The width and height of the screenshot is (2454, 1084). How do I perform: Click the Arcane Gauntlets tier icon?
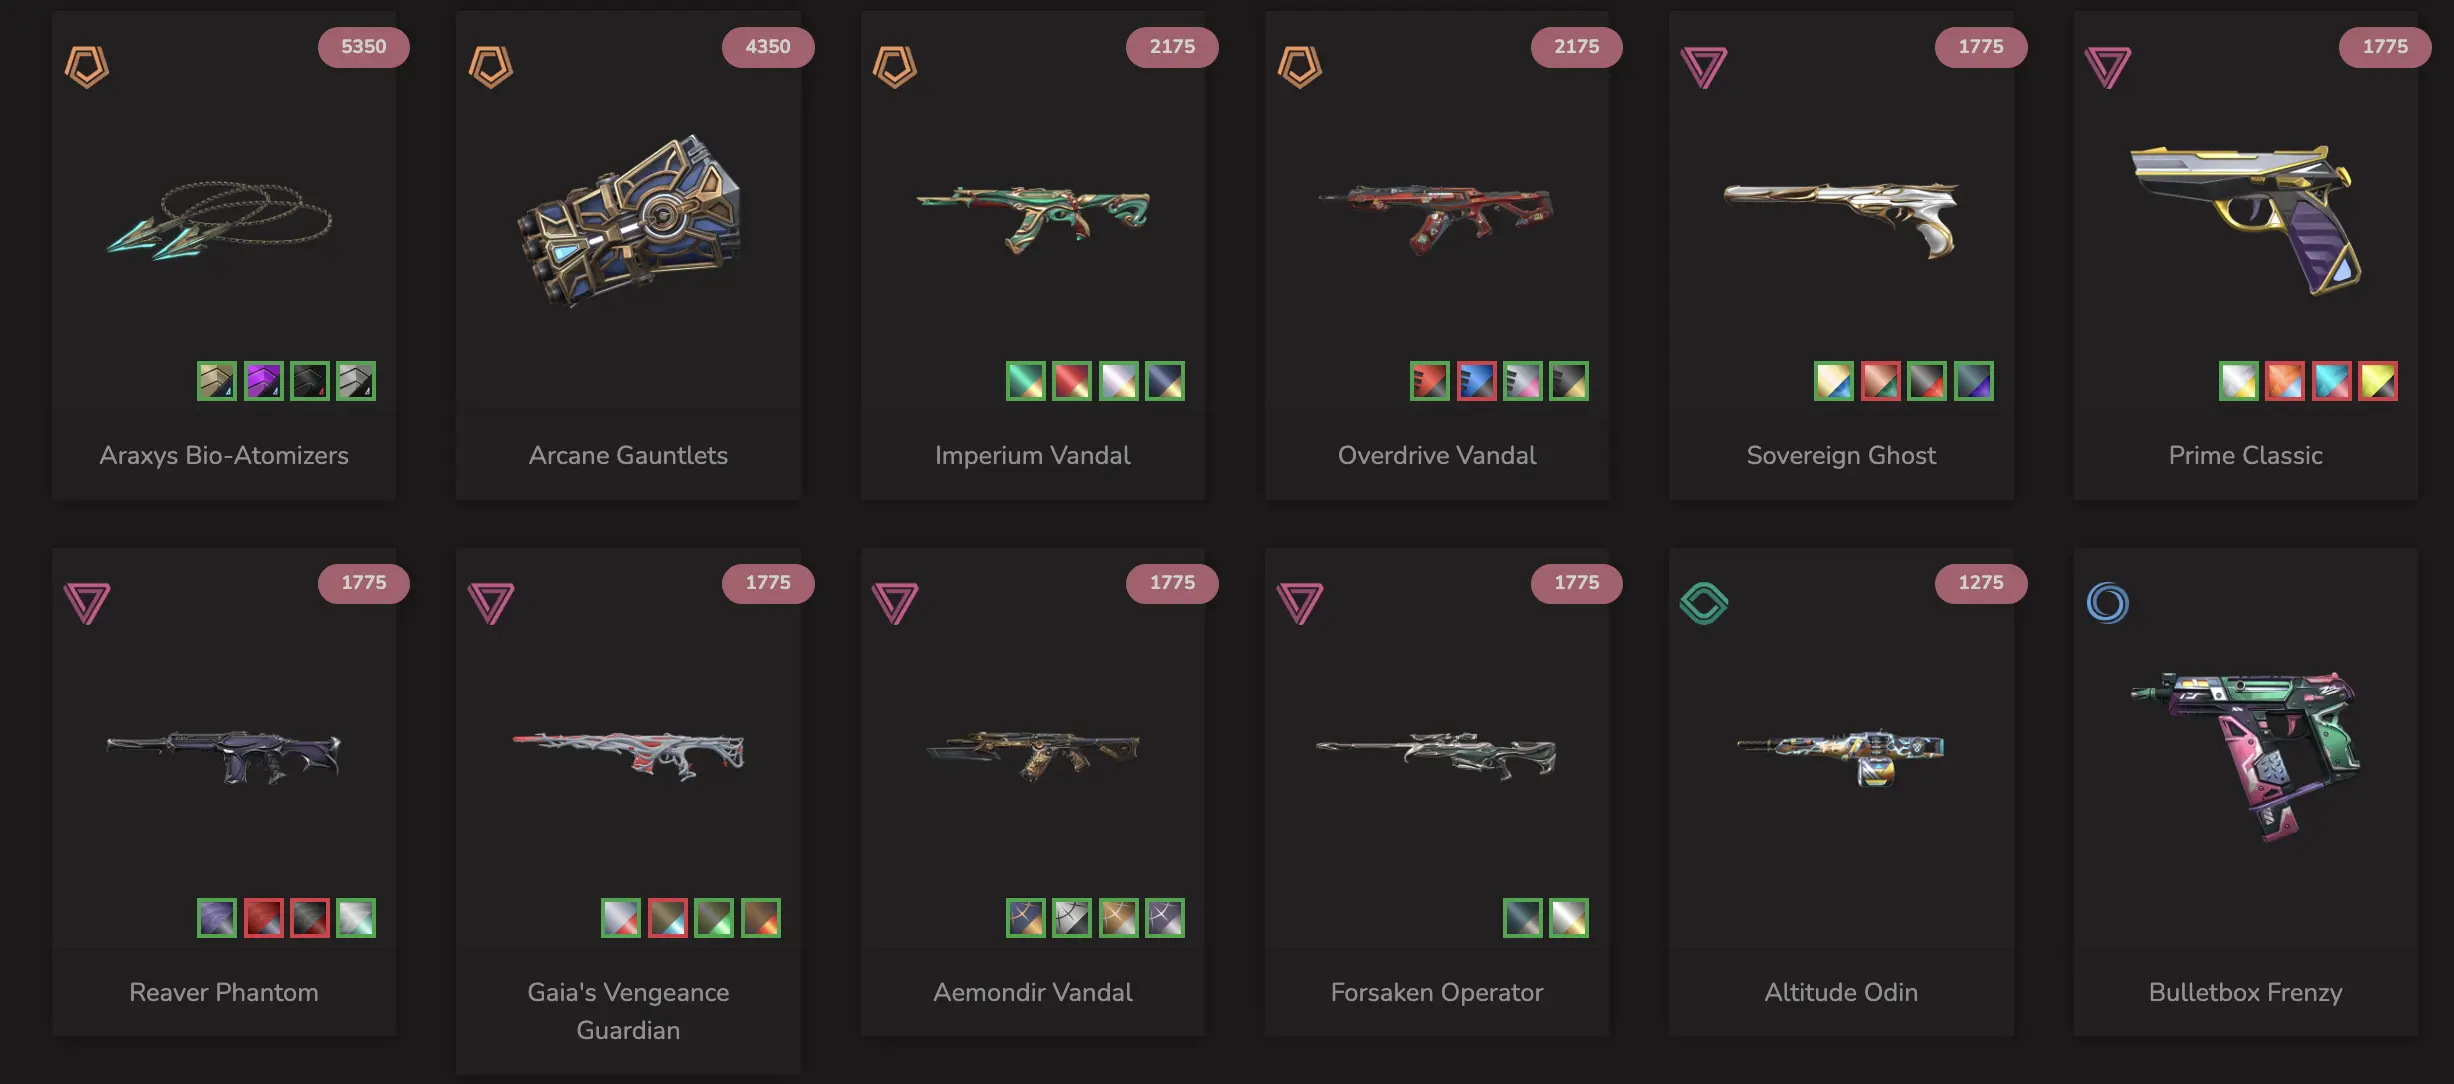click(x=491, y=67)
